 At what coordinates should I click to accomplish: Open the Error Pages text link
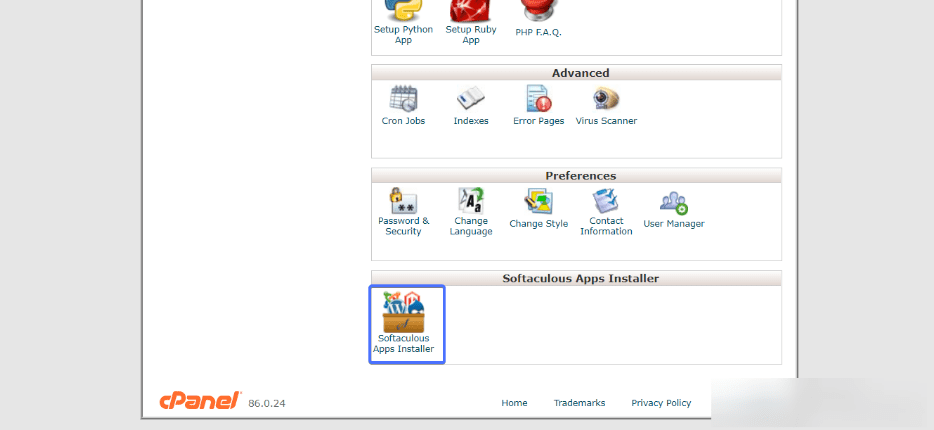[x=538, y=121]
